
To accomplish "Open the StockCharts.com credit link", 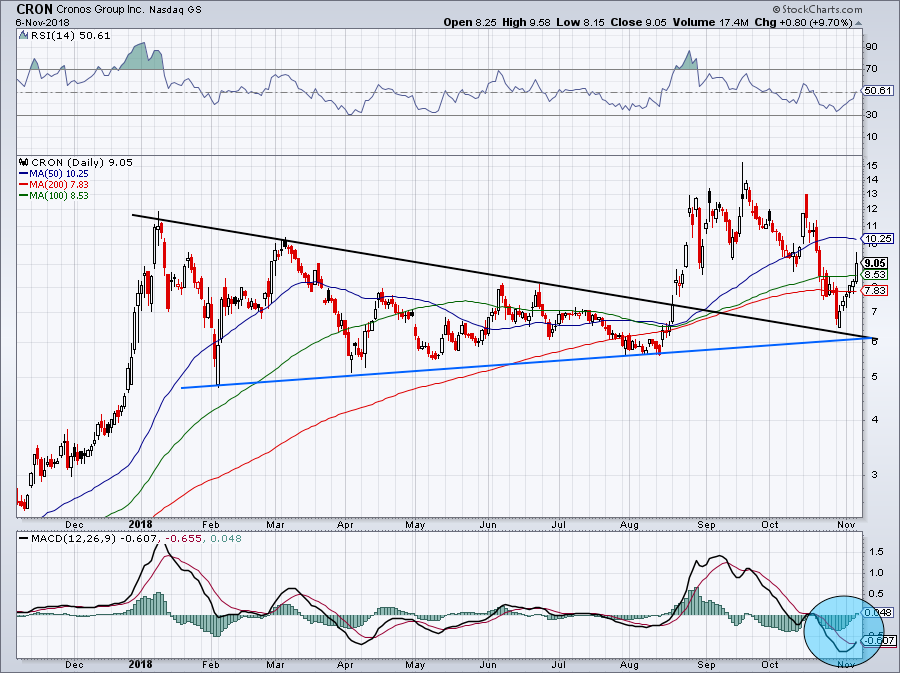I will [817, 9].
